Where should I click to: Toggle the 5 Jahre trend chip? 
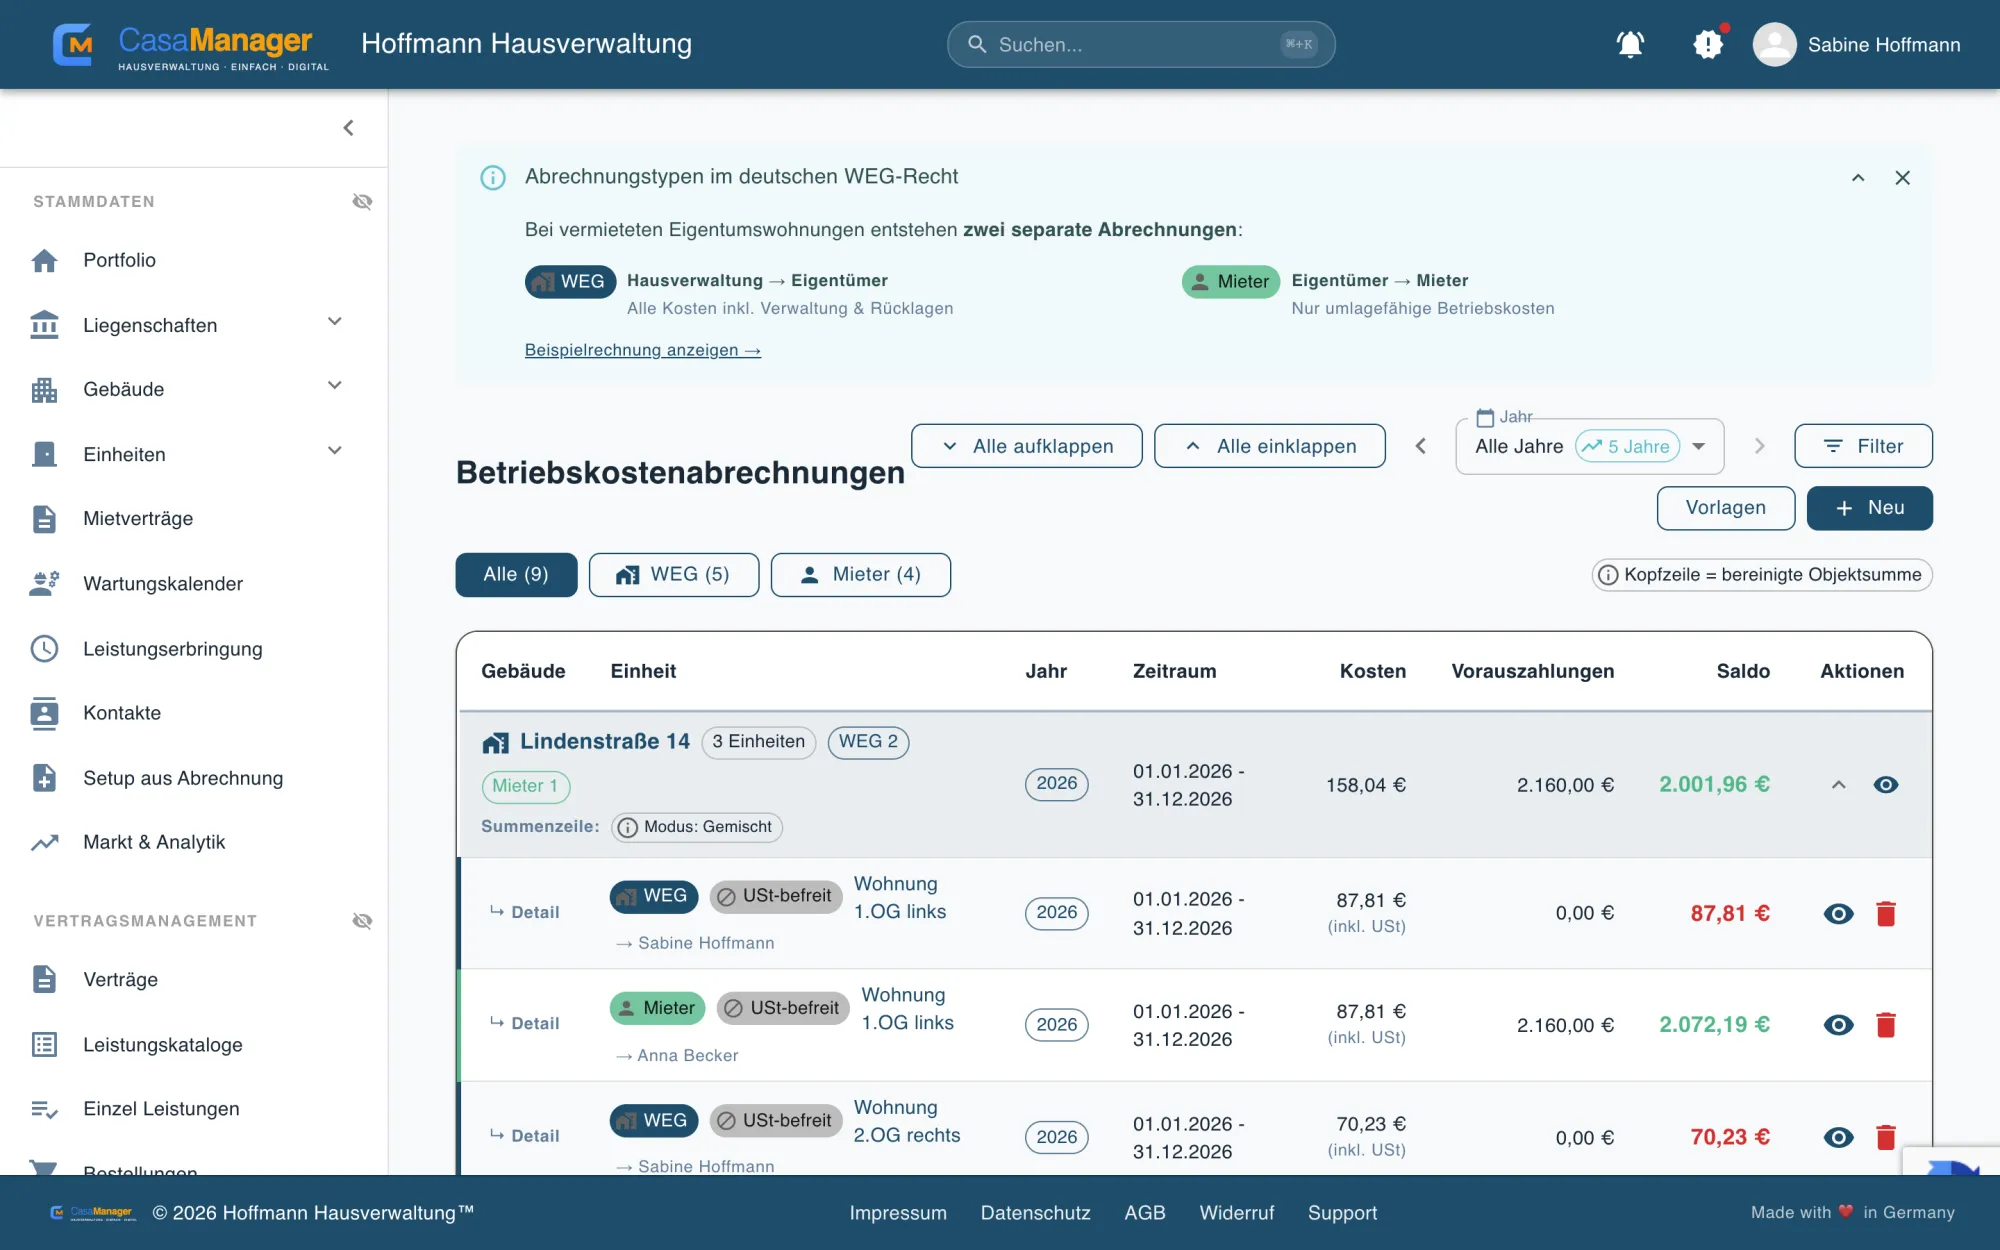(1627, 446)
